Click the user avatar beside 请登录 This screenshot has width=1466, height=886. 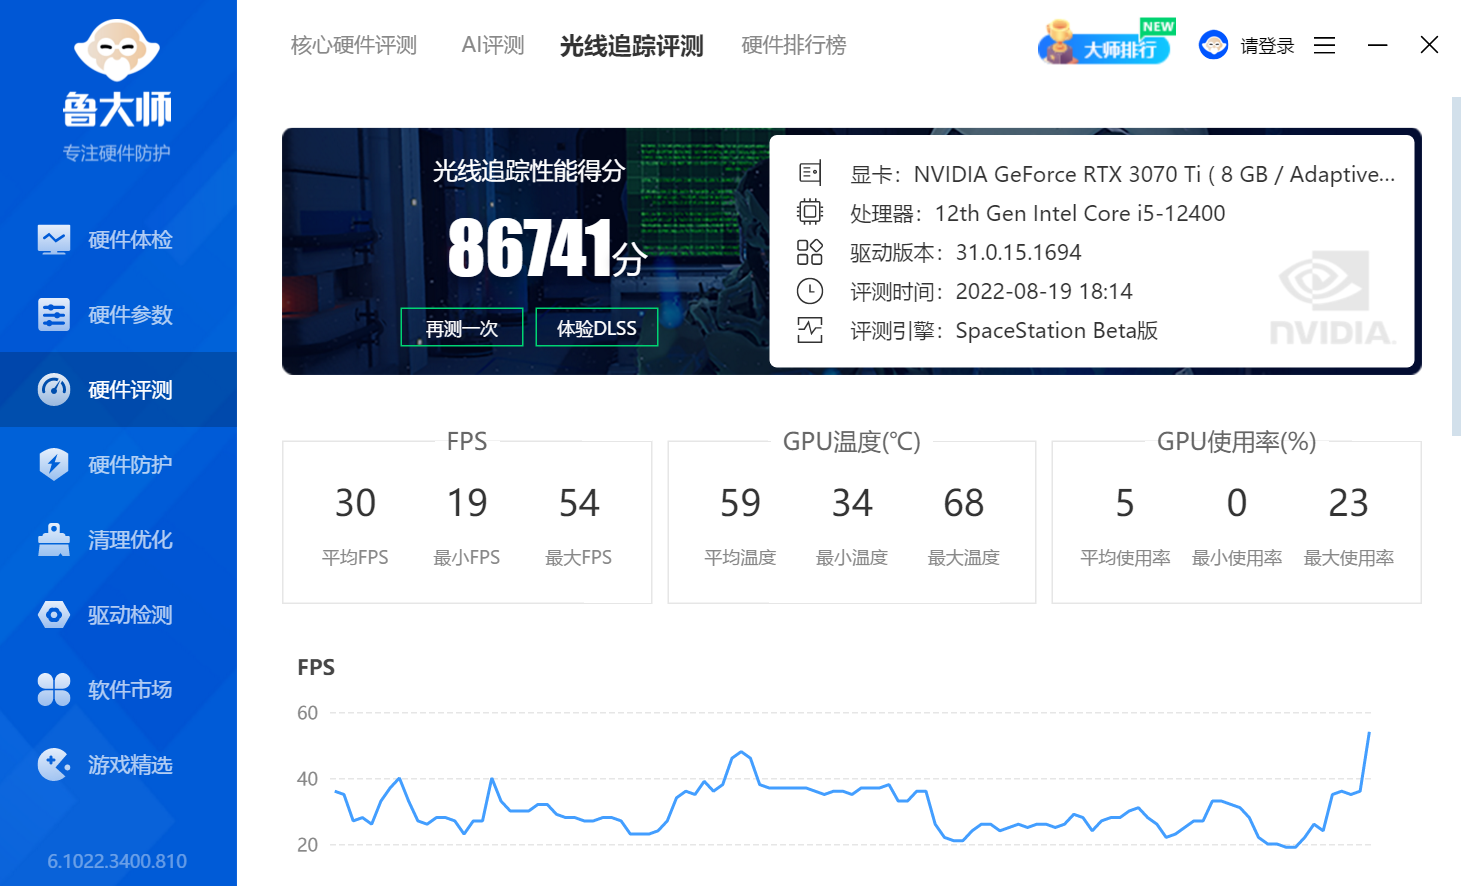tap(1213, 44)
